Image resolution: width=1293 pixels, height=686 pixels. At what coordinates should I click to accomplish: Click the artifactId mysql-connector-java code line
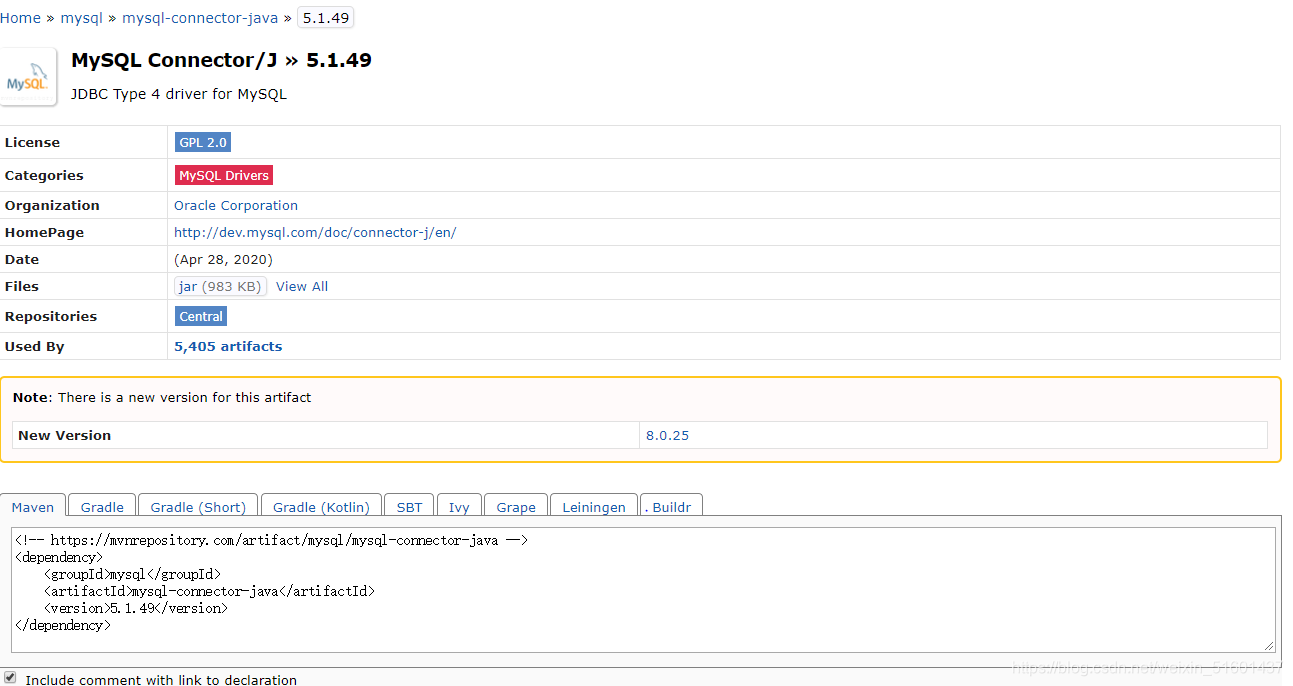[209, 591]
